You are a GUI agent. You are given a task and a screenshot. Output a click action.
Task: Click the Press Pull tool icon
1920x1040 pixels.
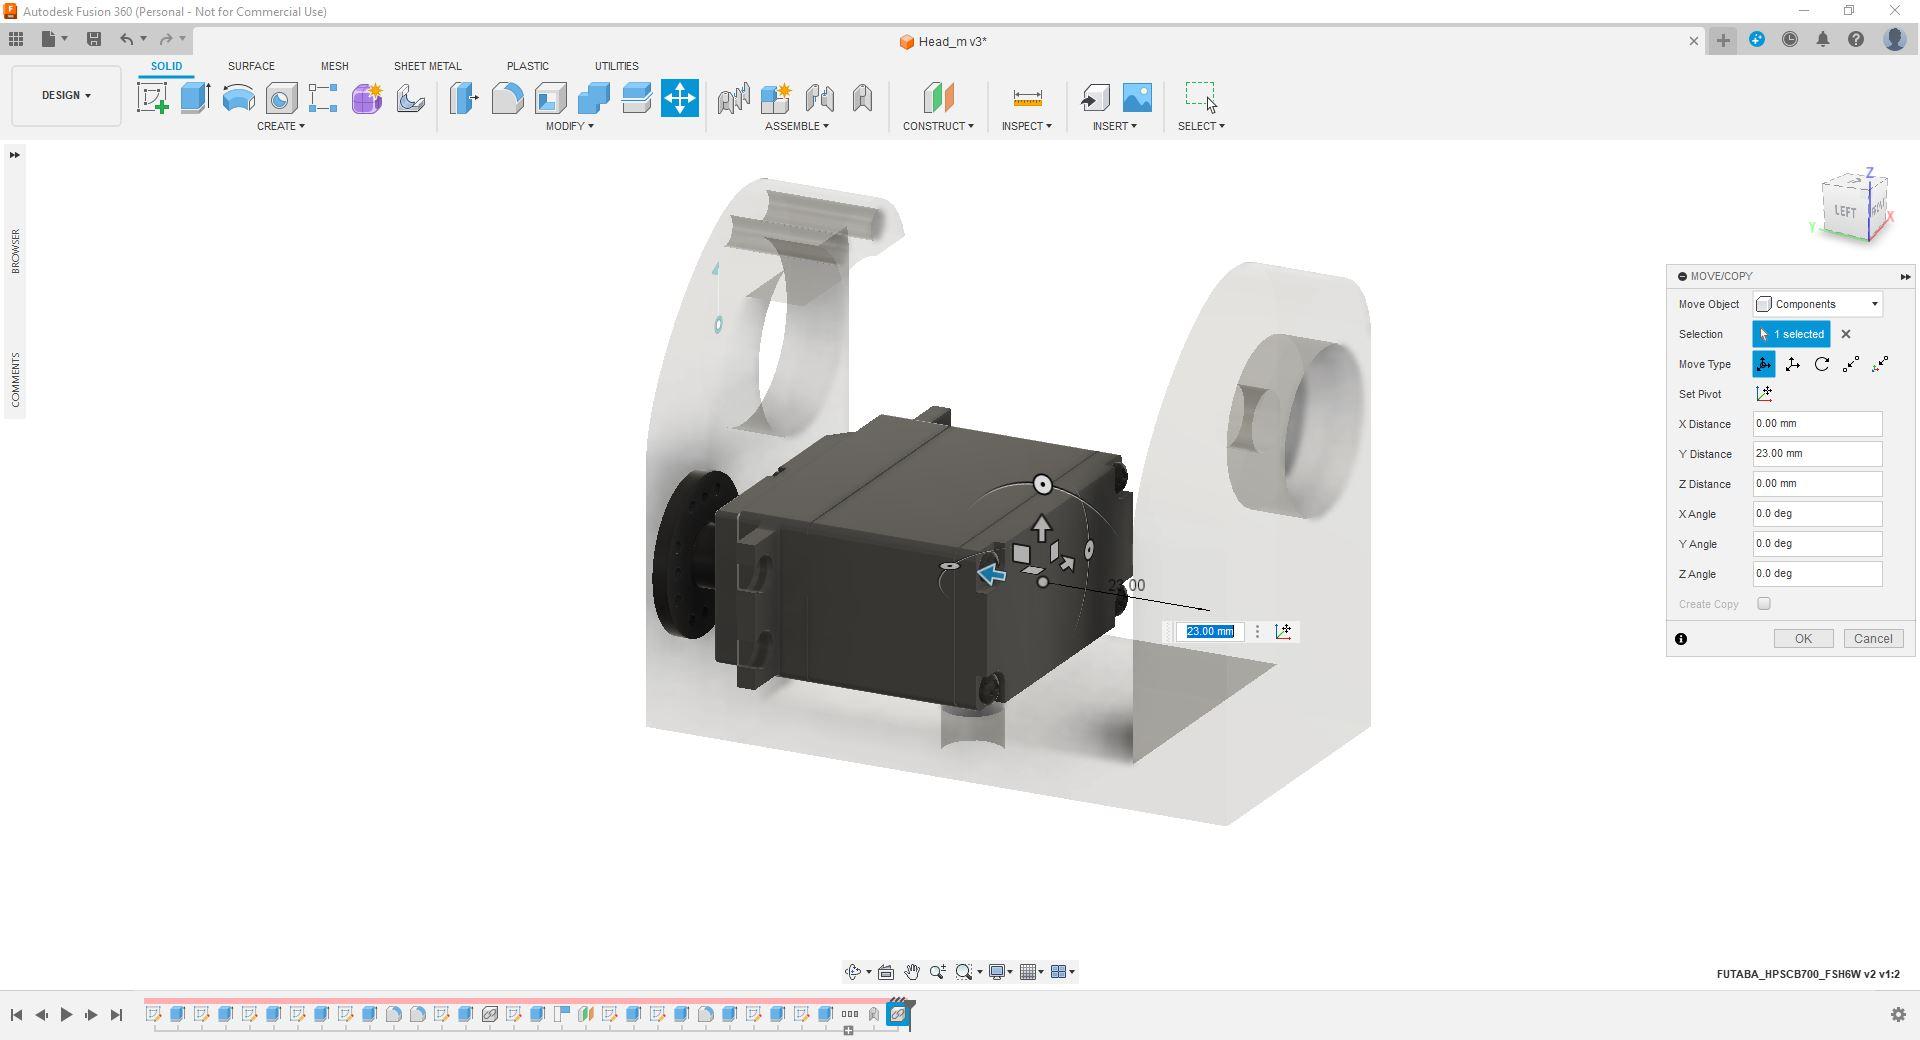point(464,98)
